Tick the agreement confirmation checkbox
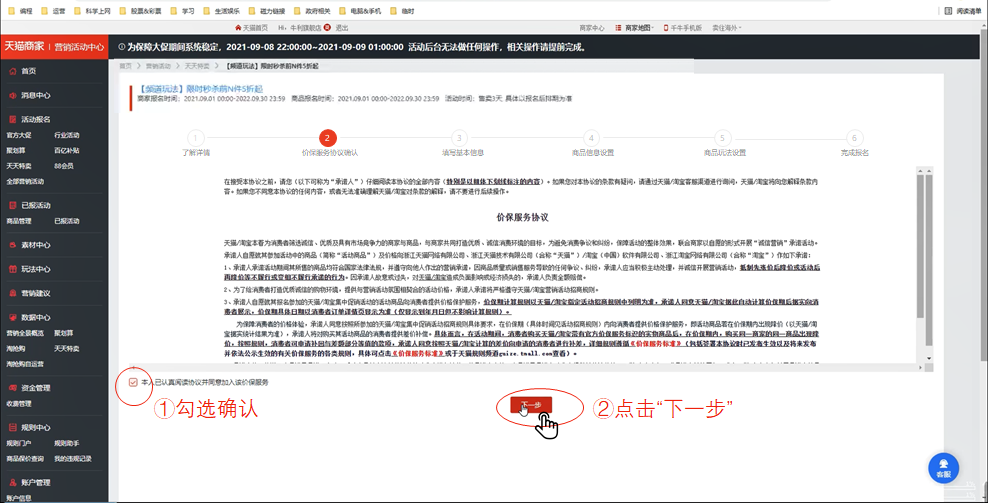Screen dimensions: 988x503 133,382
